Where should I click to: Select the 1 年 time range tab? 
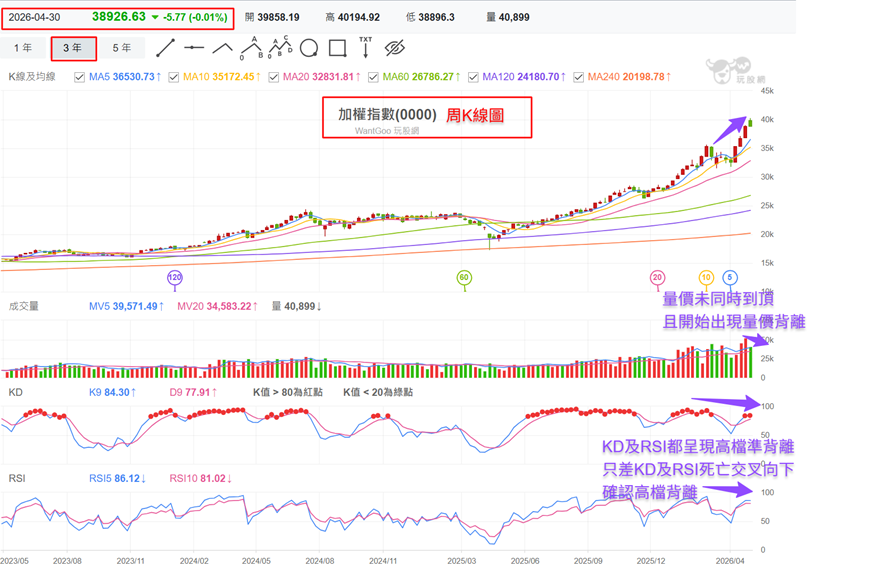click(23, 48)
